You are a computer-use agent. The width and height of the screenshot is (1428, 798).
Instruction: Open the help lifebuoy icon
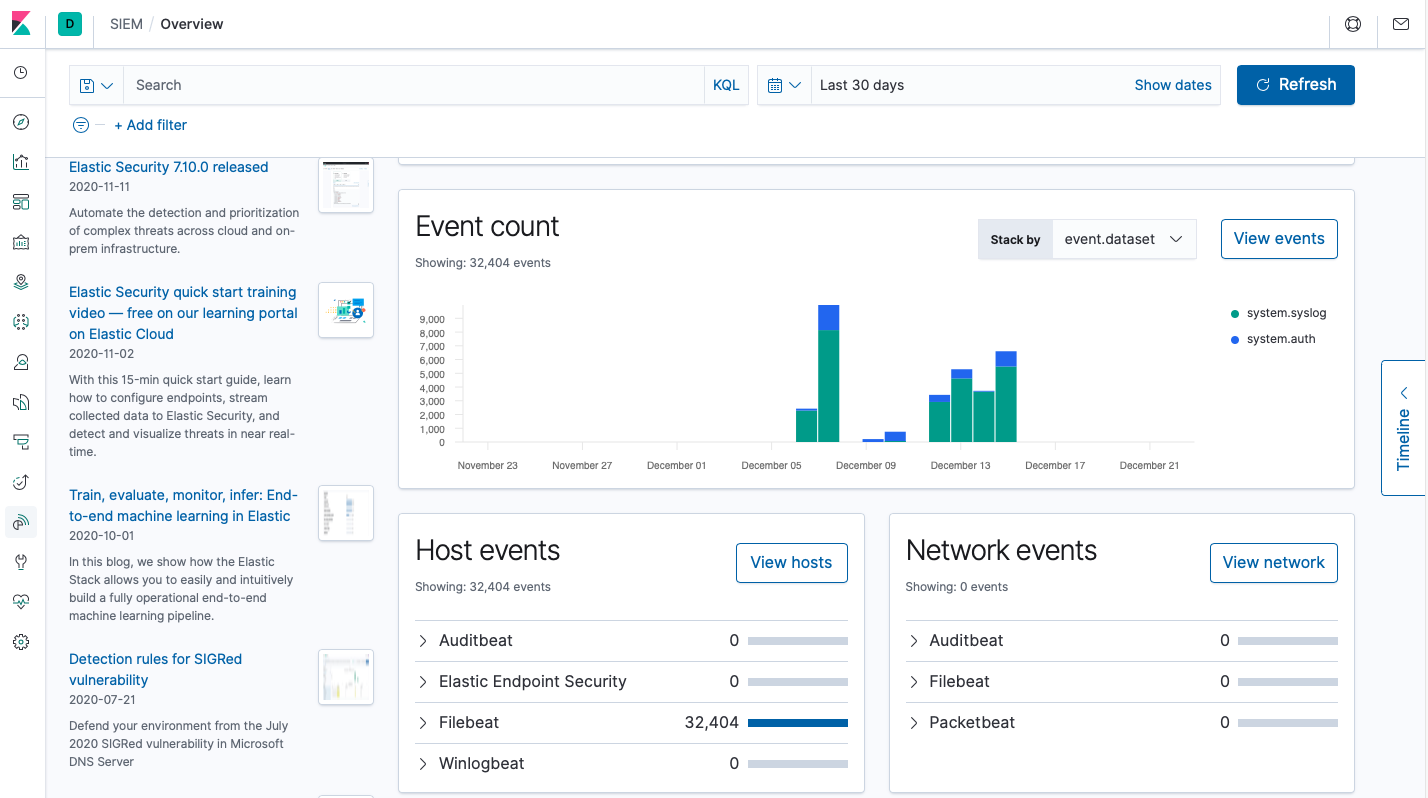(1353, 24)
